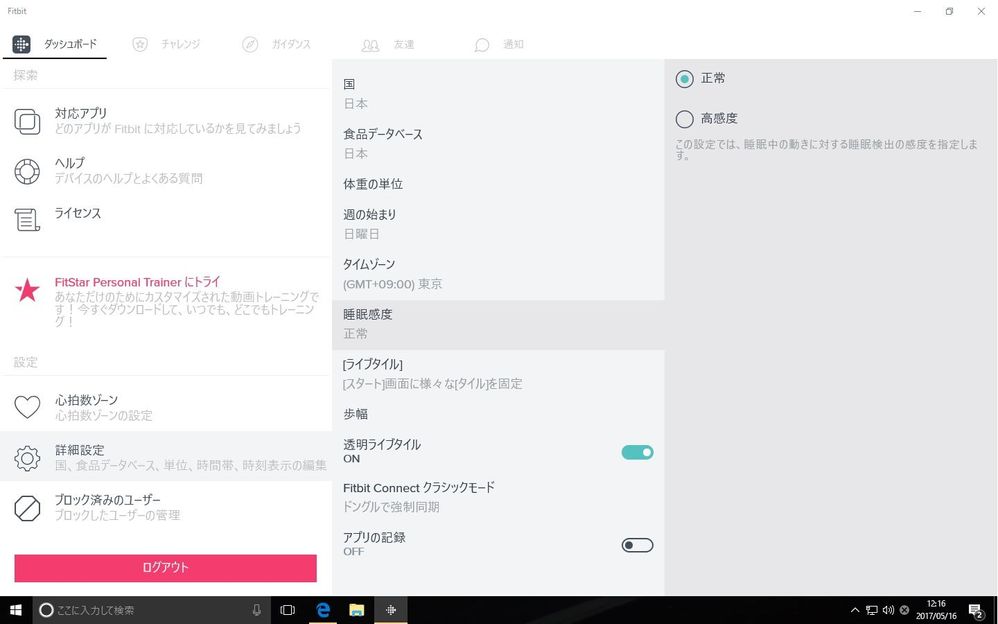Open the 食品データベース setting
The width and height of the screenshot is (998, 624).
pyautogui.click(x=498, y=144)
